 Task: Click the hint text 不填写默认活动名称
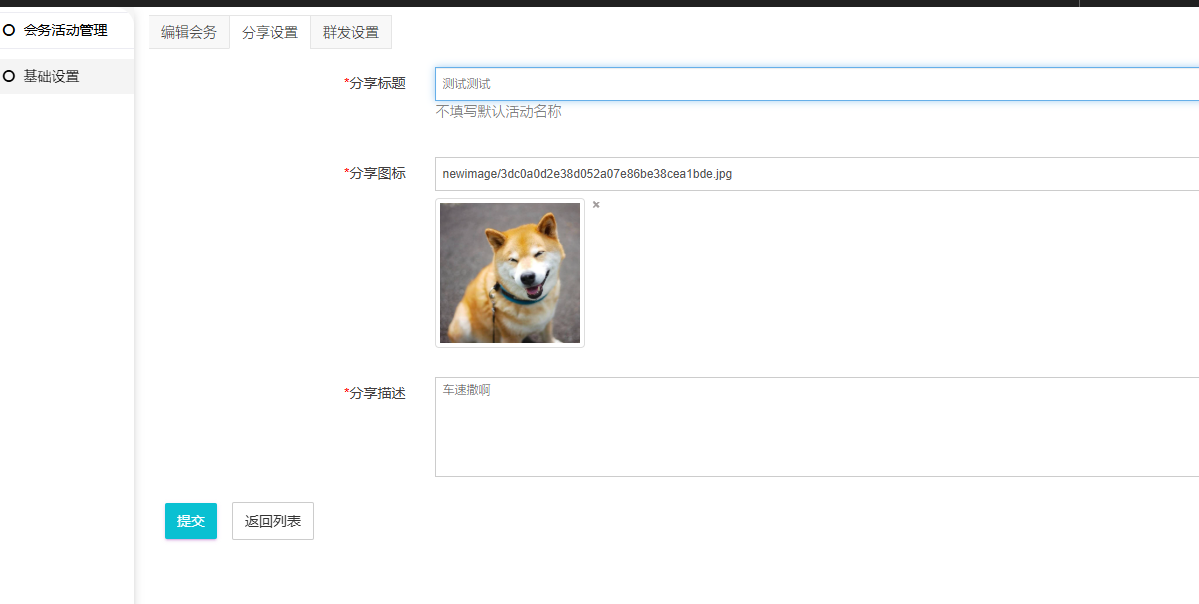coord(498,112)
